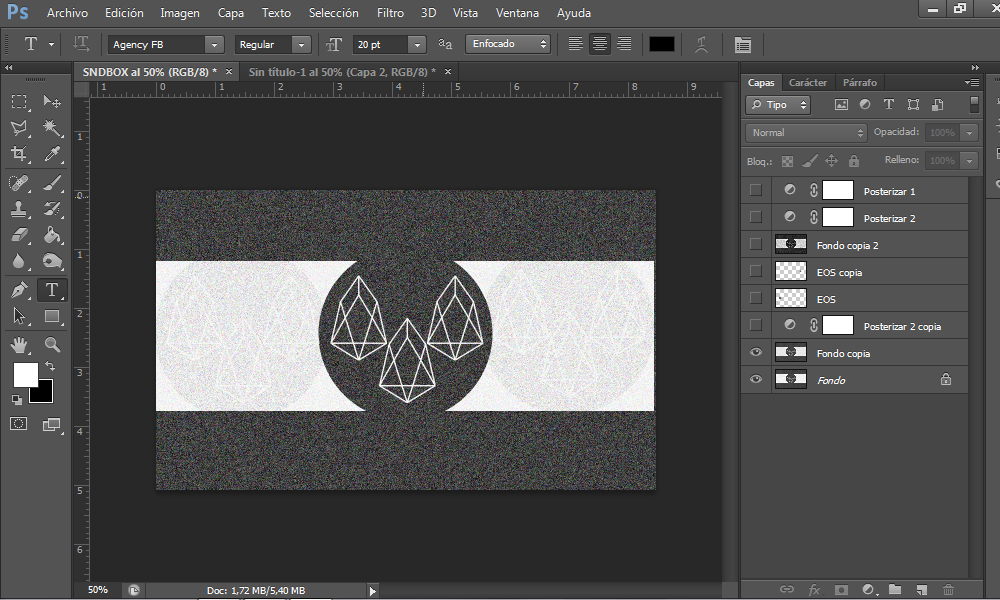Open the Tipo layer filter dropdown
1000x600 pixels.
[778, 105]
